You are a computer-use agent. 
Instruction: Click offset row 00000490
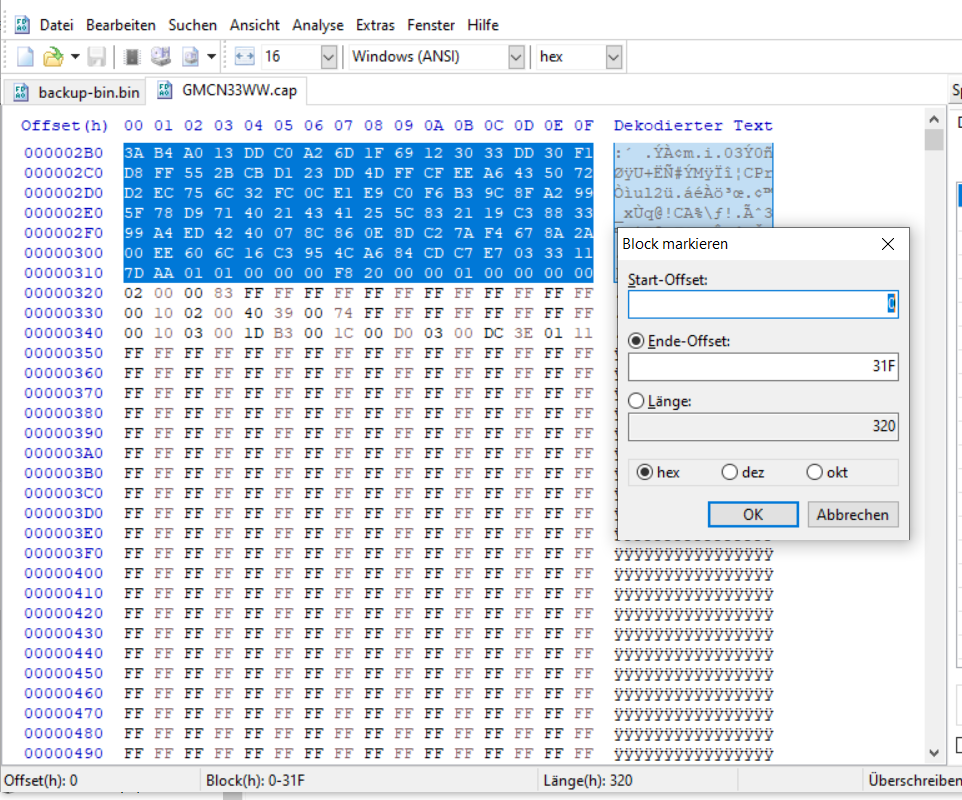64,754
